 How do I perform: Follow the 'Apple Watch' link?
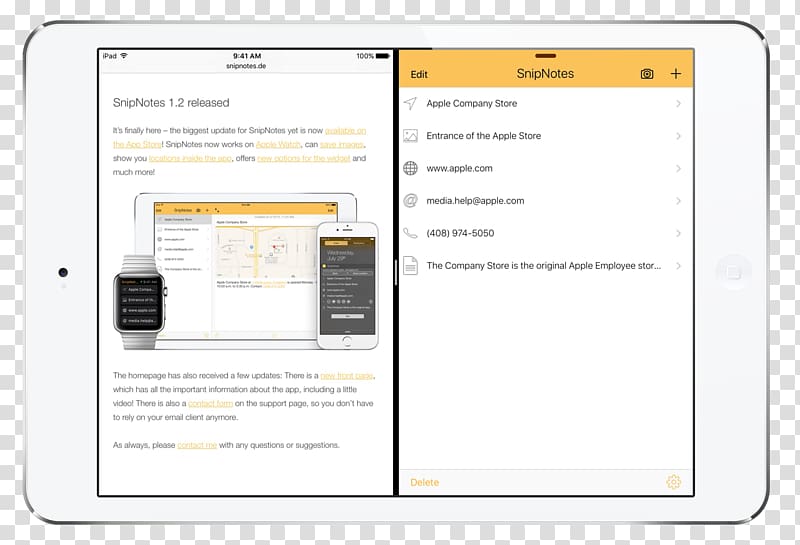click(278, 144)
